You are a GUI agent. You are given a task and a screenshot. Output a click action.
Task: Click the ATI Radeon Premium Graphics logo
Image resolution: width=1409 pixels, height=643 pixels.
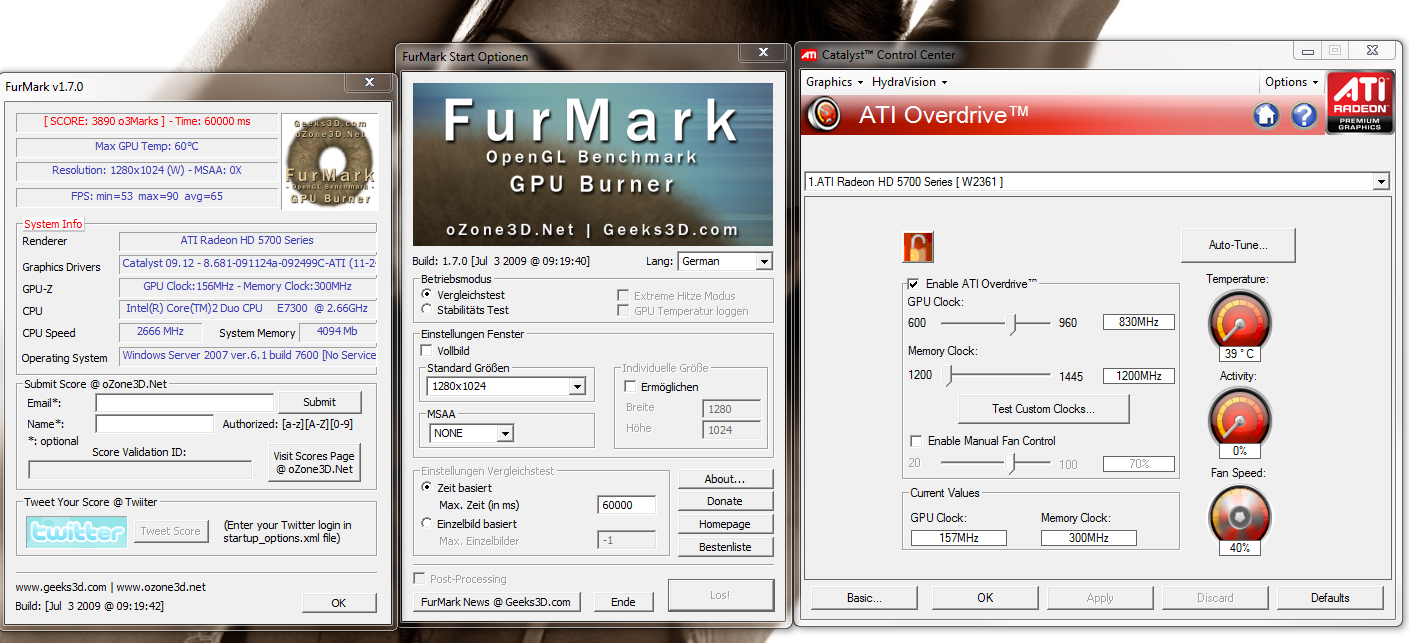pyautogui.click(x=1360, y=102)
